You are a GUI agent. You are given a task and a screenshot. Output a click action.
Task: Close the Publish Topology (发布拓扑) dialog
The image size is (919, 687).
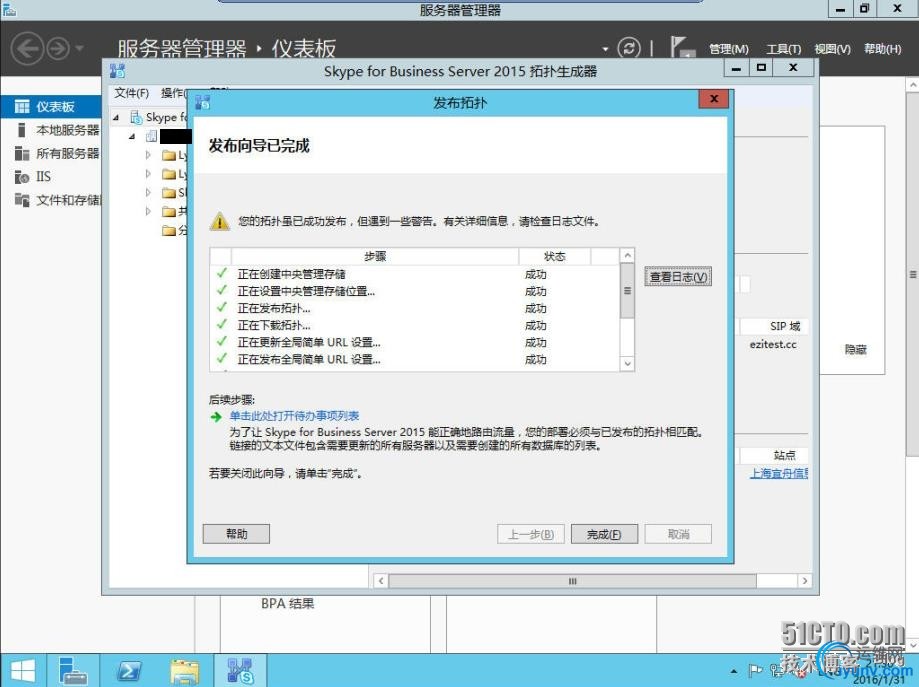pyautogui.click(x=714, y=98)
